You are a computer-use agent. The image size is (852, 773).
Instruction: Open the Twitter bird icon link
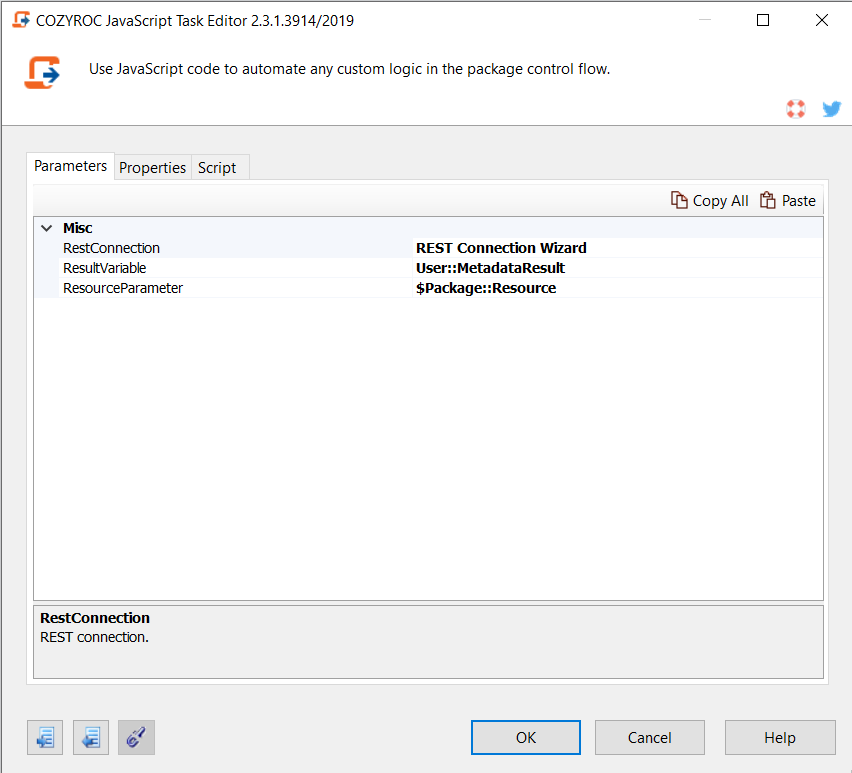pos(831,109)
